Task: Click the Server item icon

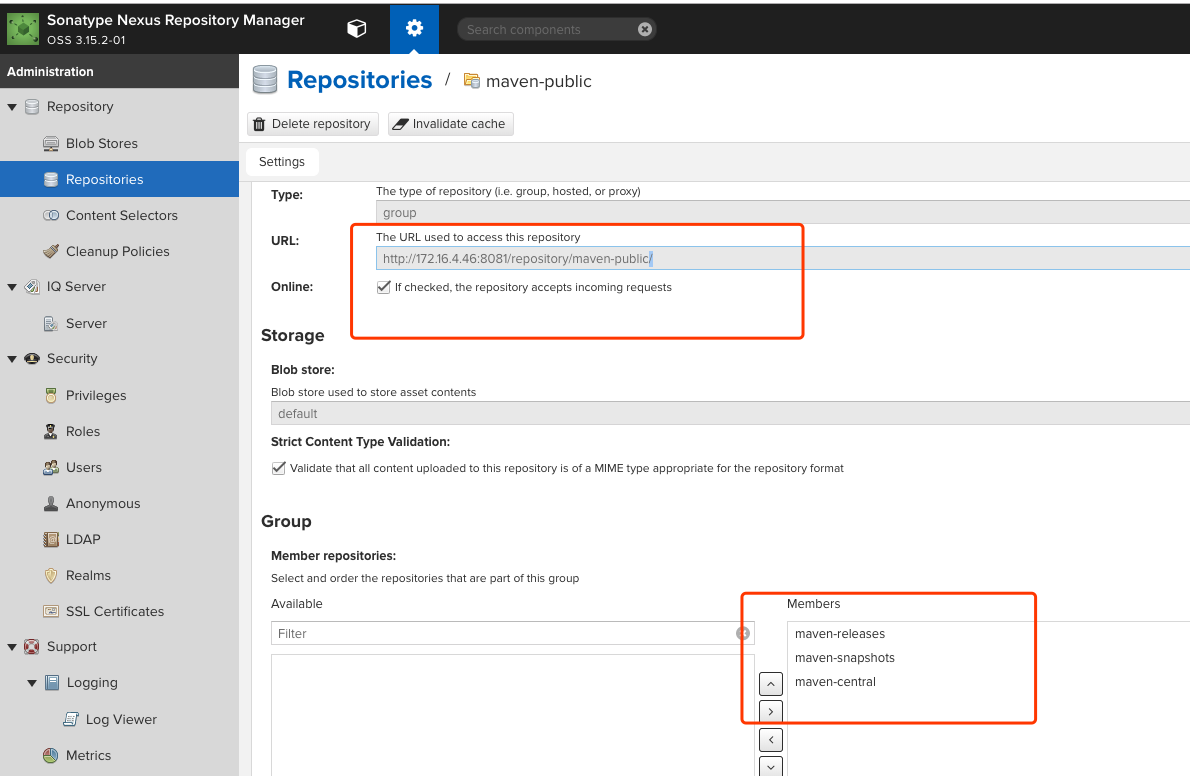Action: click(51, 323)
